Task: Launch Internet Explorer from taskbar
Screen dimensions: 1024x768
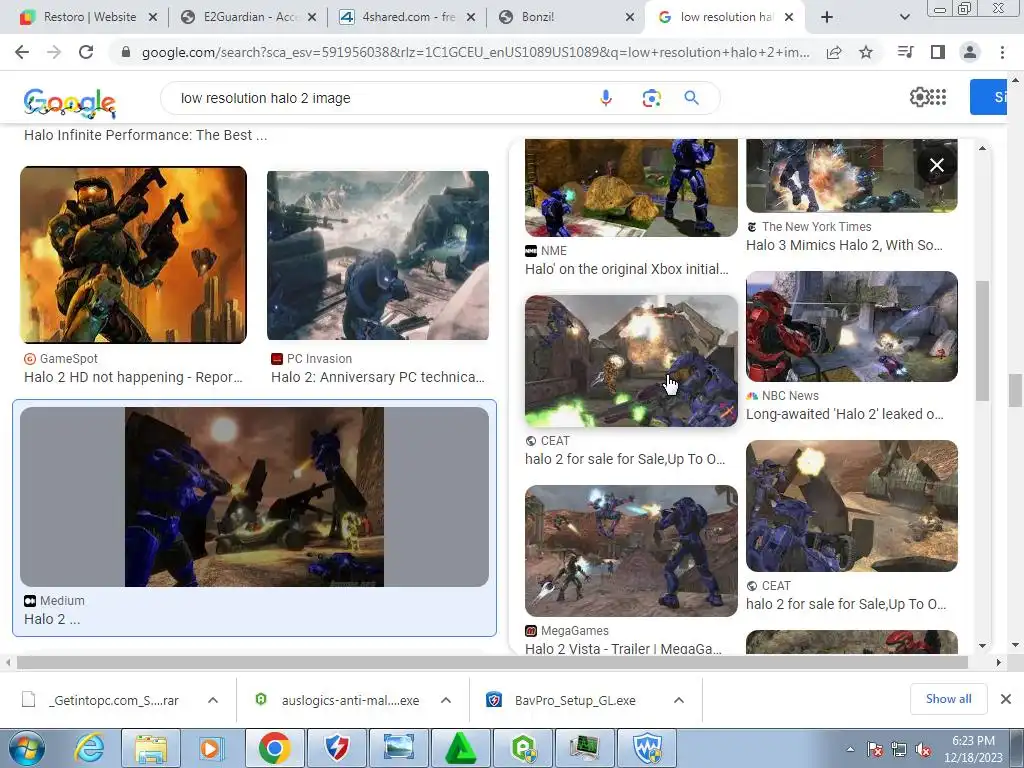Action: click(89, 748)
